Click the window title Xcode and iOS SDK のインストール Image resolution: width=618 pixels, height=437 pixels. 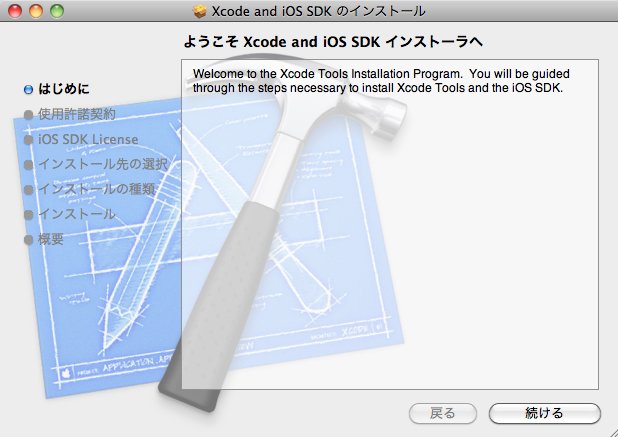point(318,11)
